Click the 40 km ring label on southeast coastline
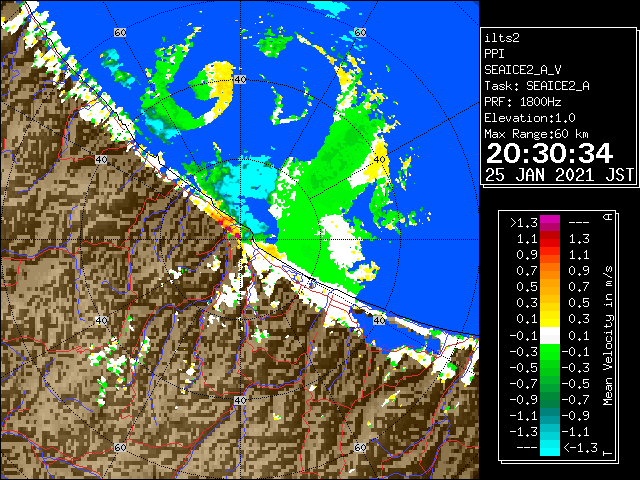Viewport: 640px width, 480px height. (379, 320)
